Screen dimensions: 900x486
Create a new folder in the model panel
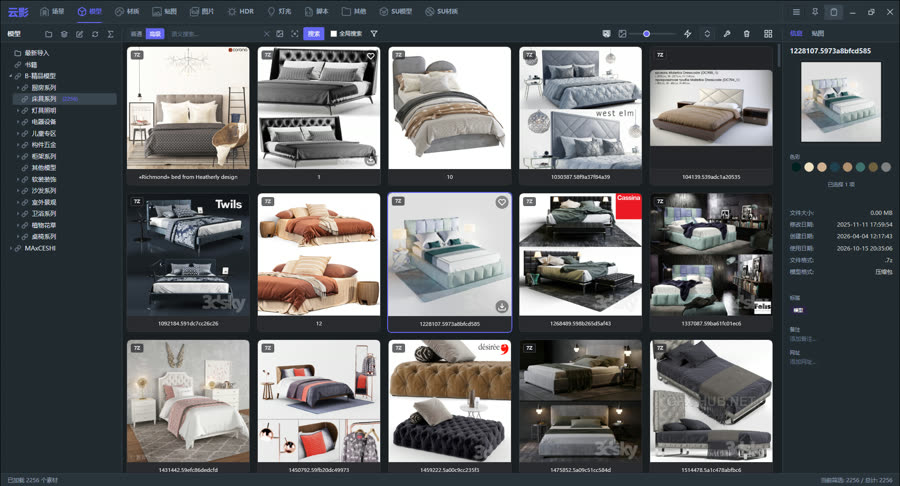(x=48, y=34)
